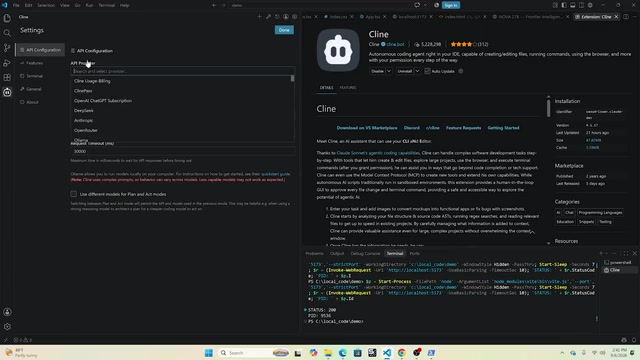Viewport: 640px width, 360px height.
Task: Click the Disable extension button
Action: (x=378, y=71)
